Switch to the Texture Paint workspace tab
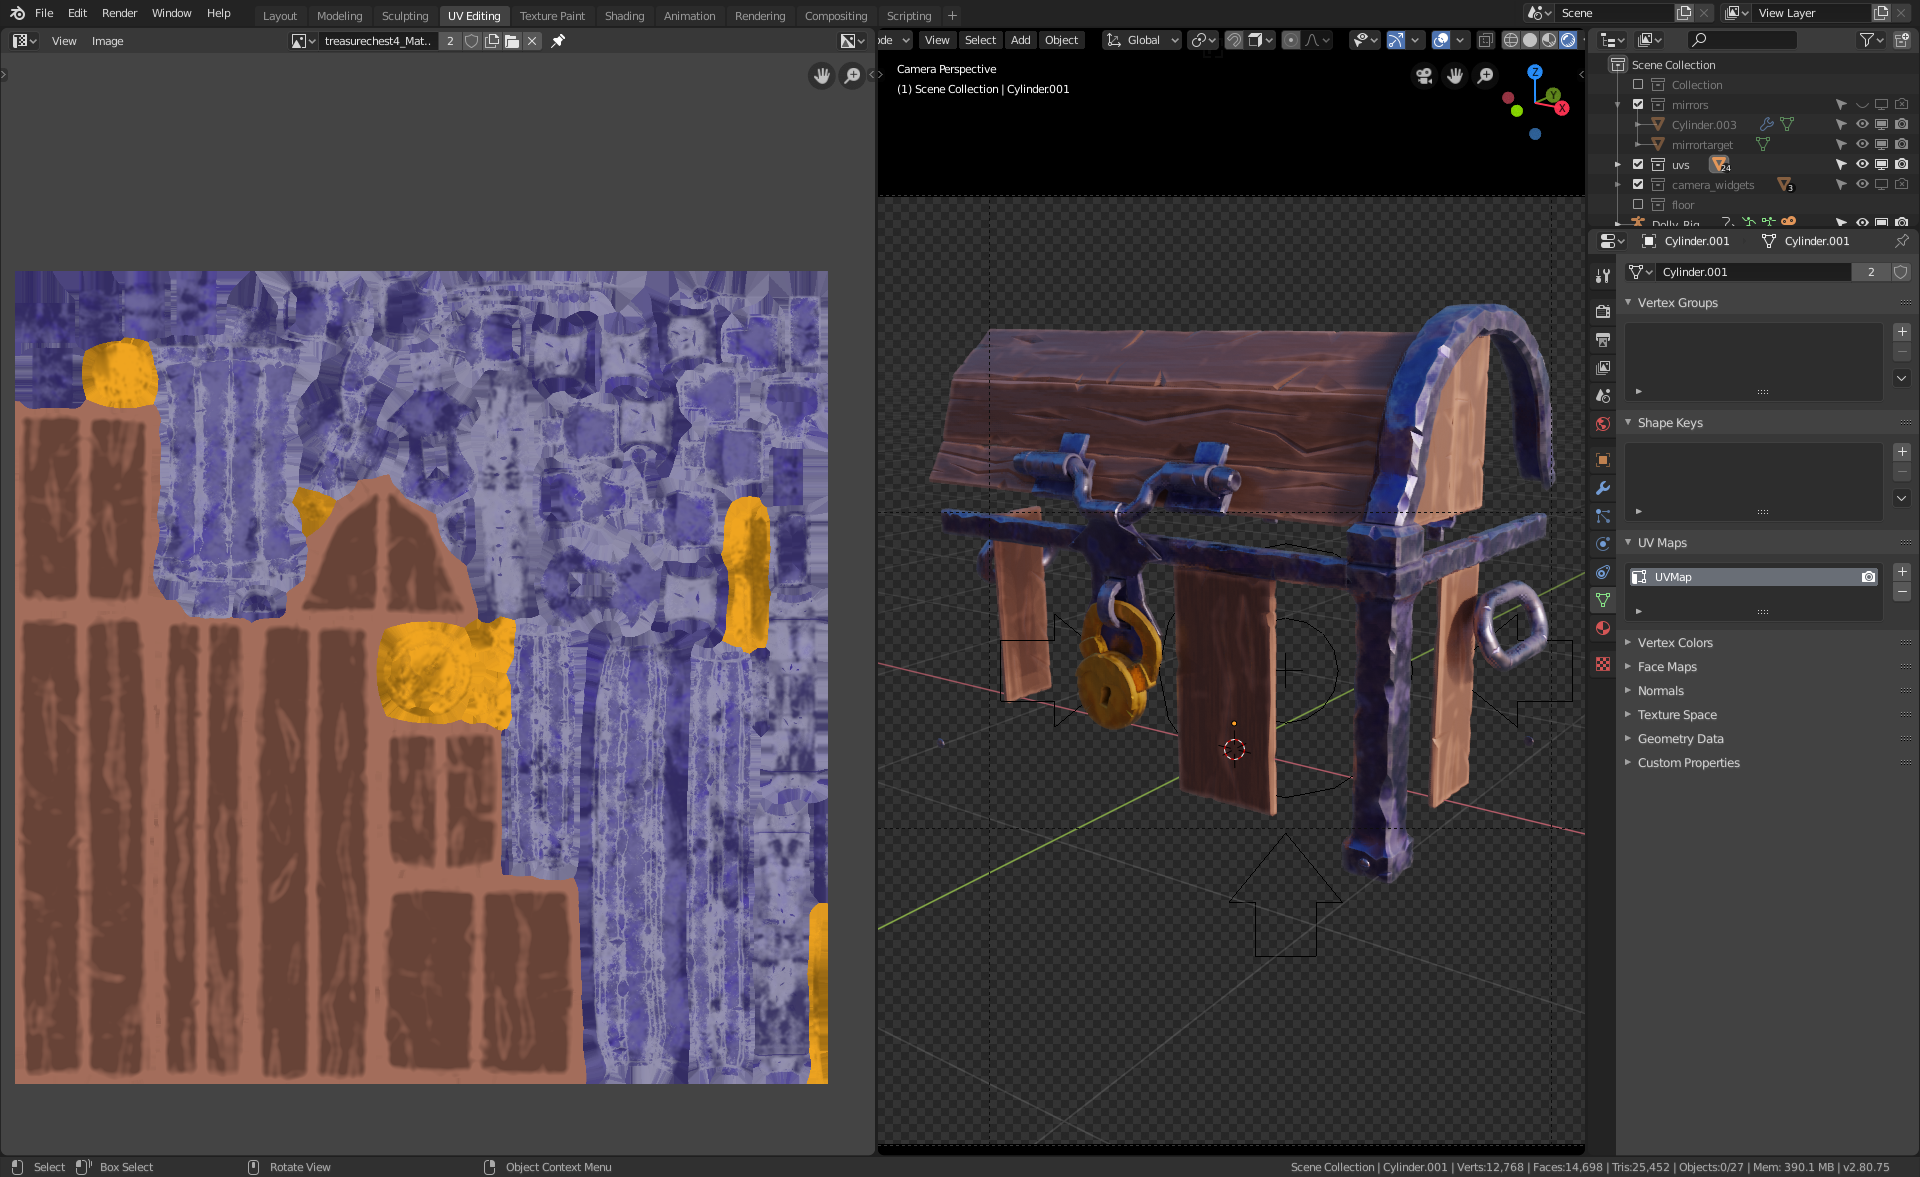1920x1177 pixels. tap(552, 16)
